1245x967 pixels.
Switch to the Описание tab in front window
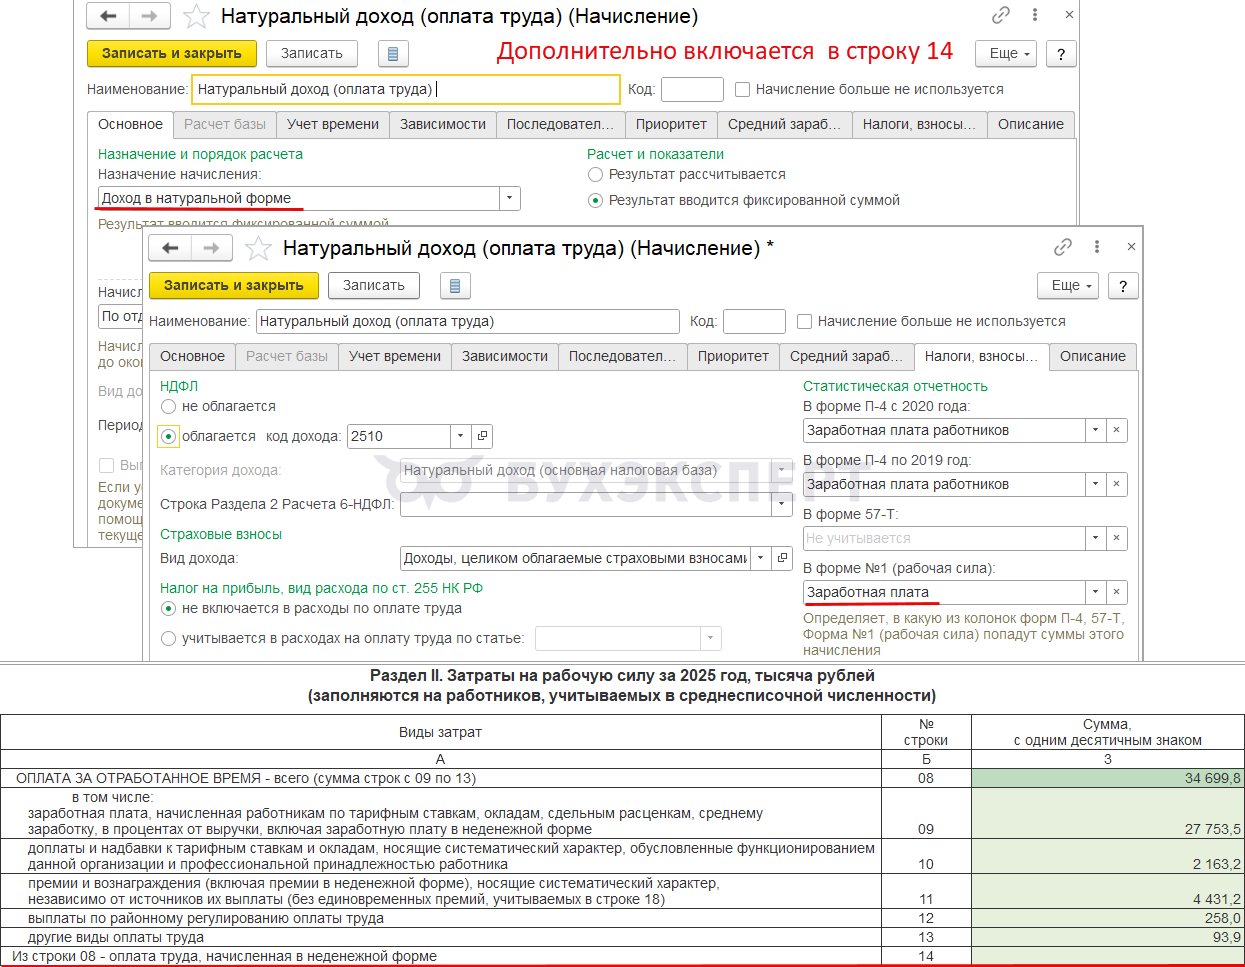[x=1092, y=356]
